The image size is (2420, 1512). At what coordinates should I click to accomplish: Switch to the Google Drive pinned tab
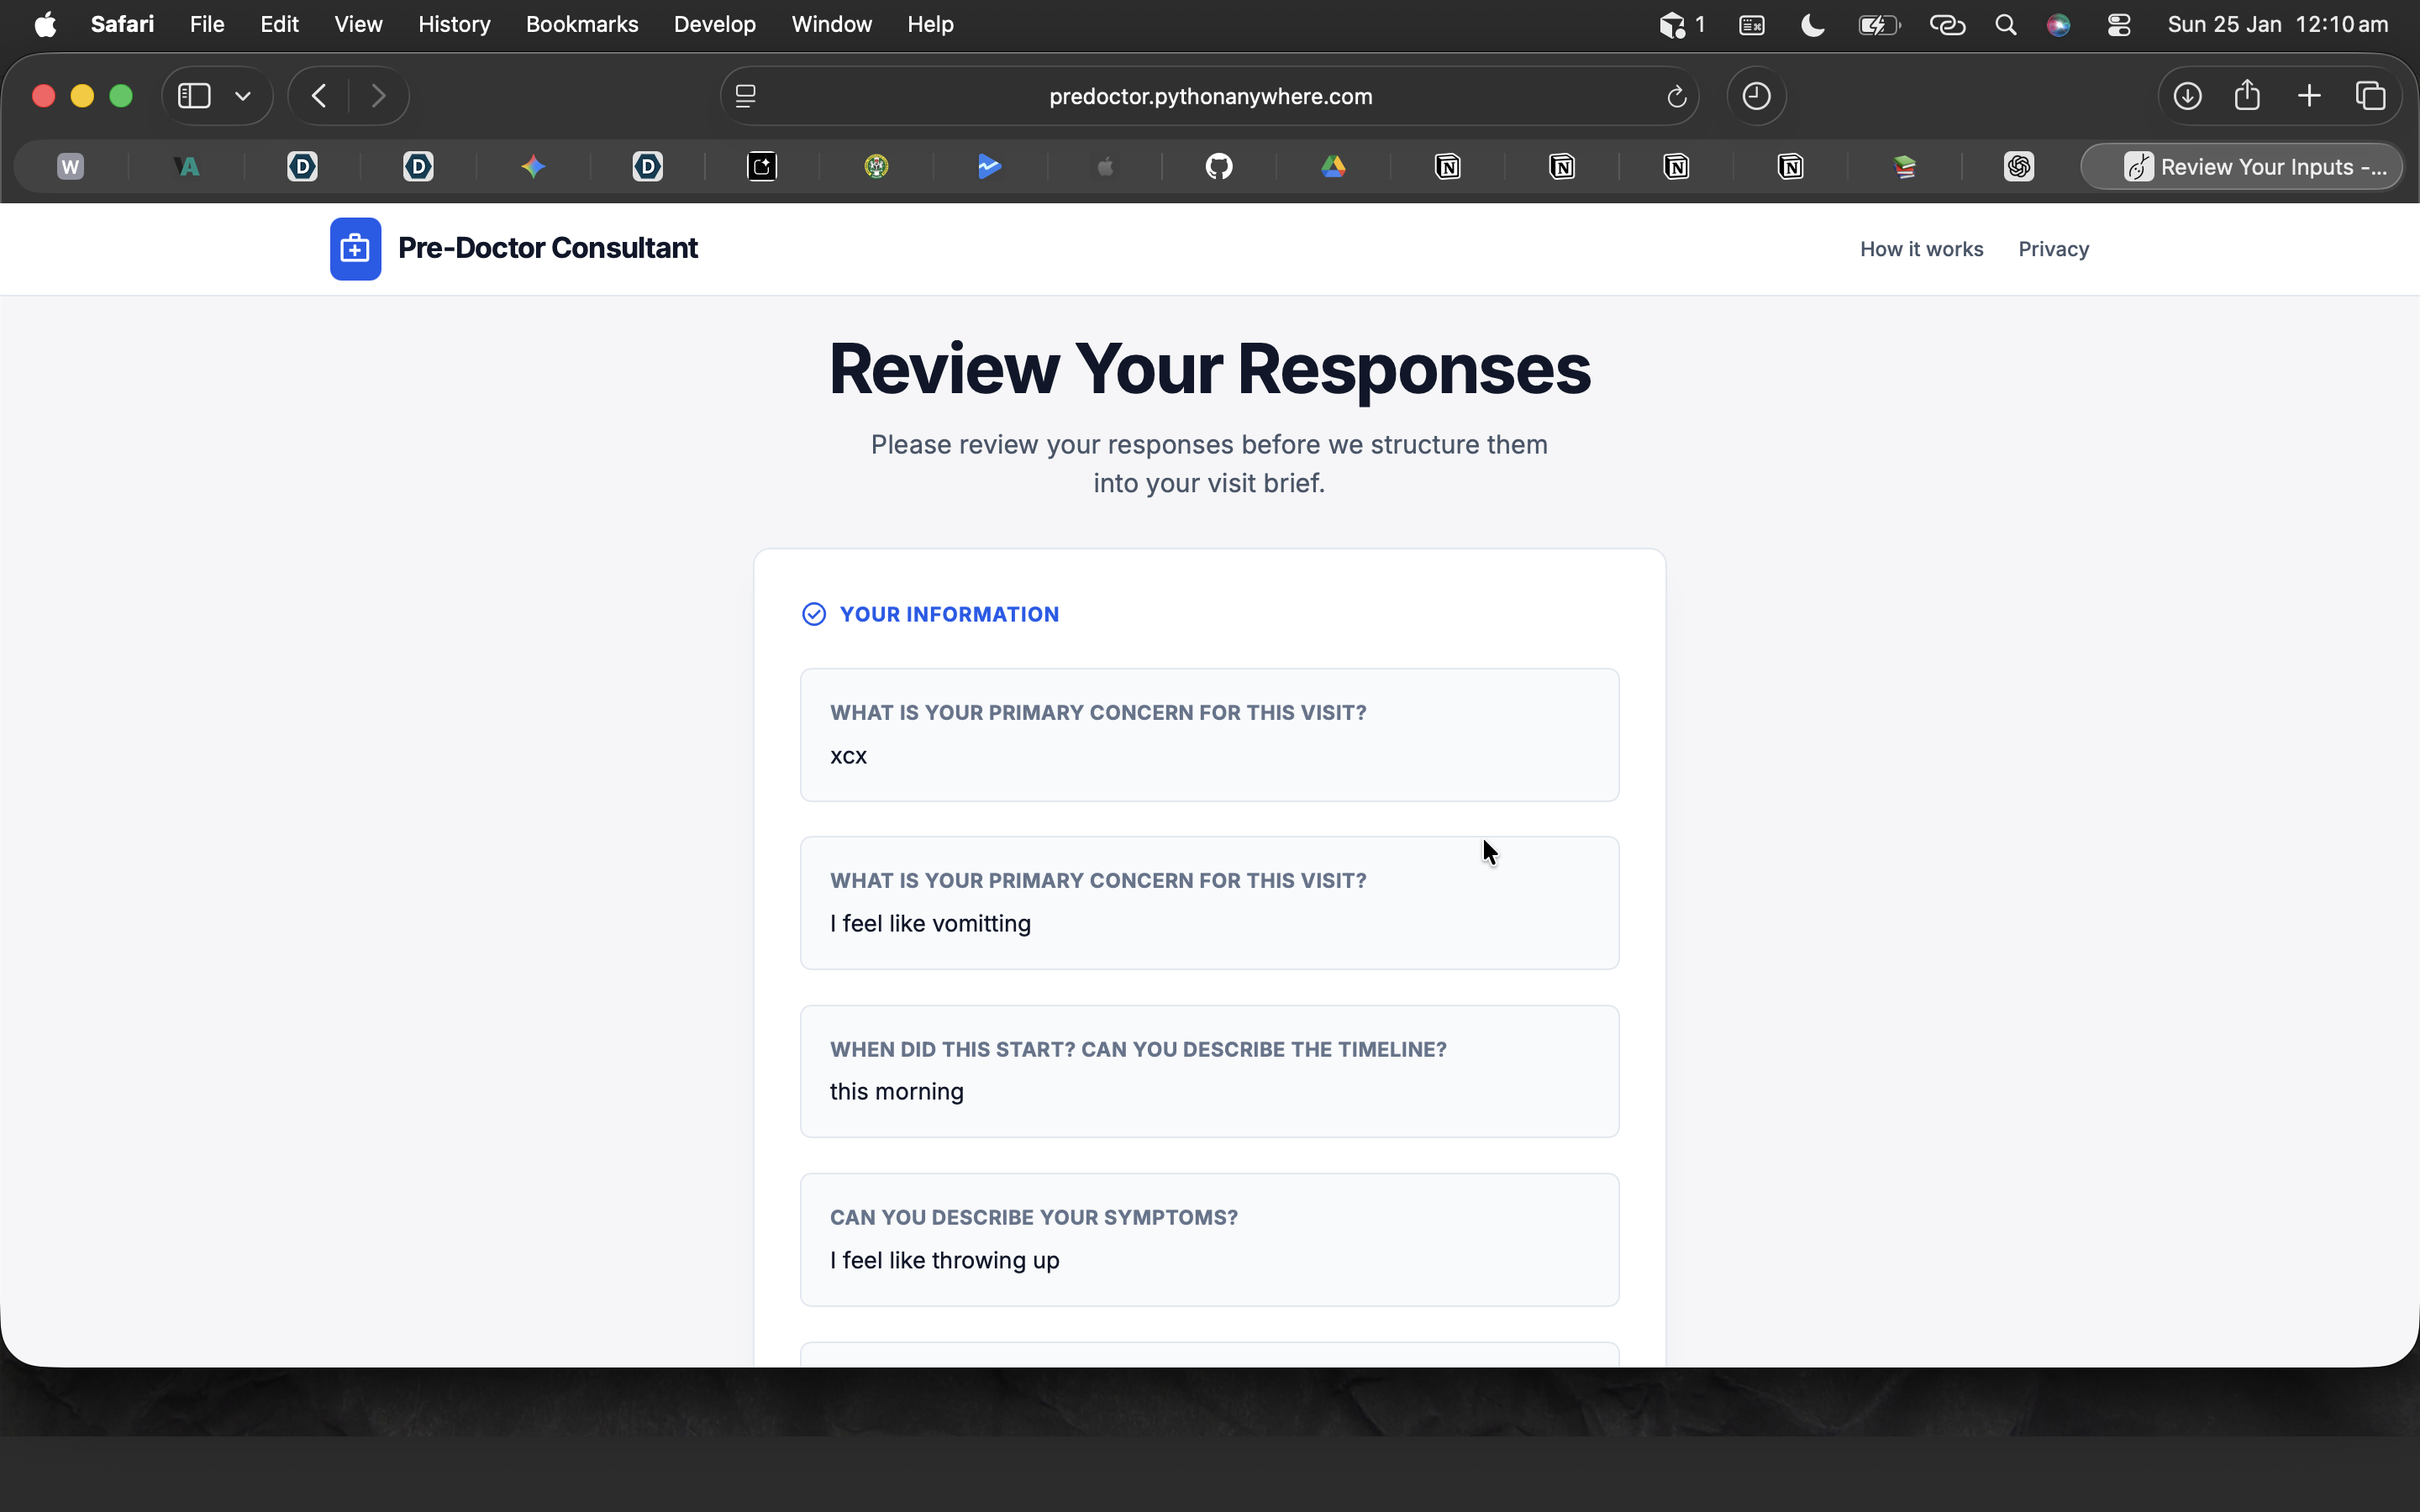pos(1333,166)
